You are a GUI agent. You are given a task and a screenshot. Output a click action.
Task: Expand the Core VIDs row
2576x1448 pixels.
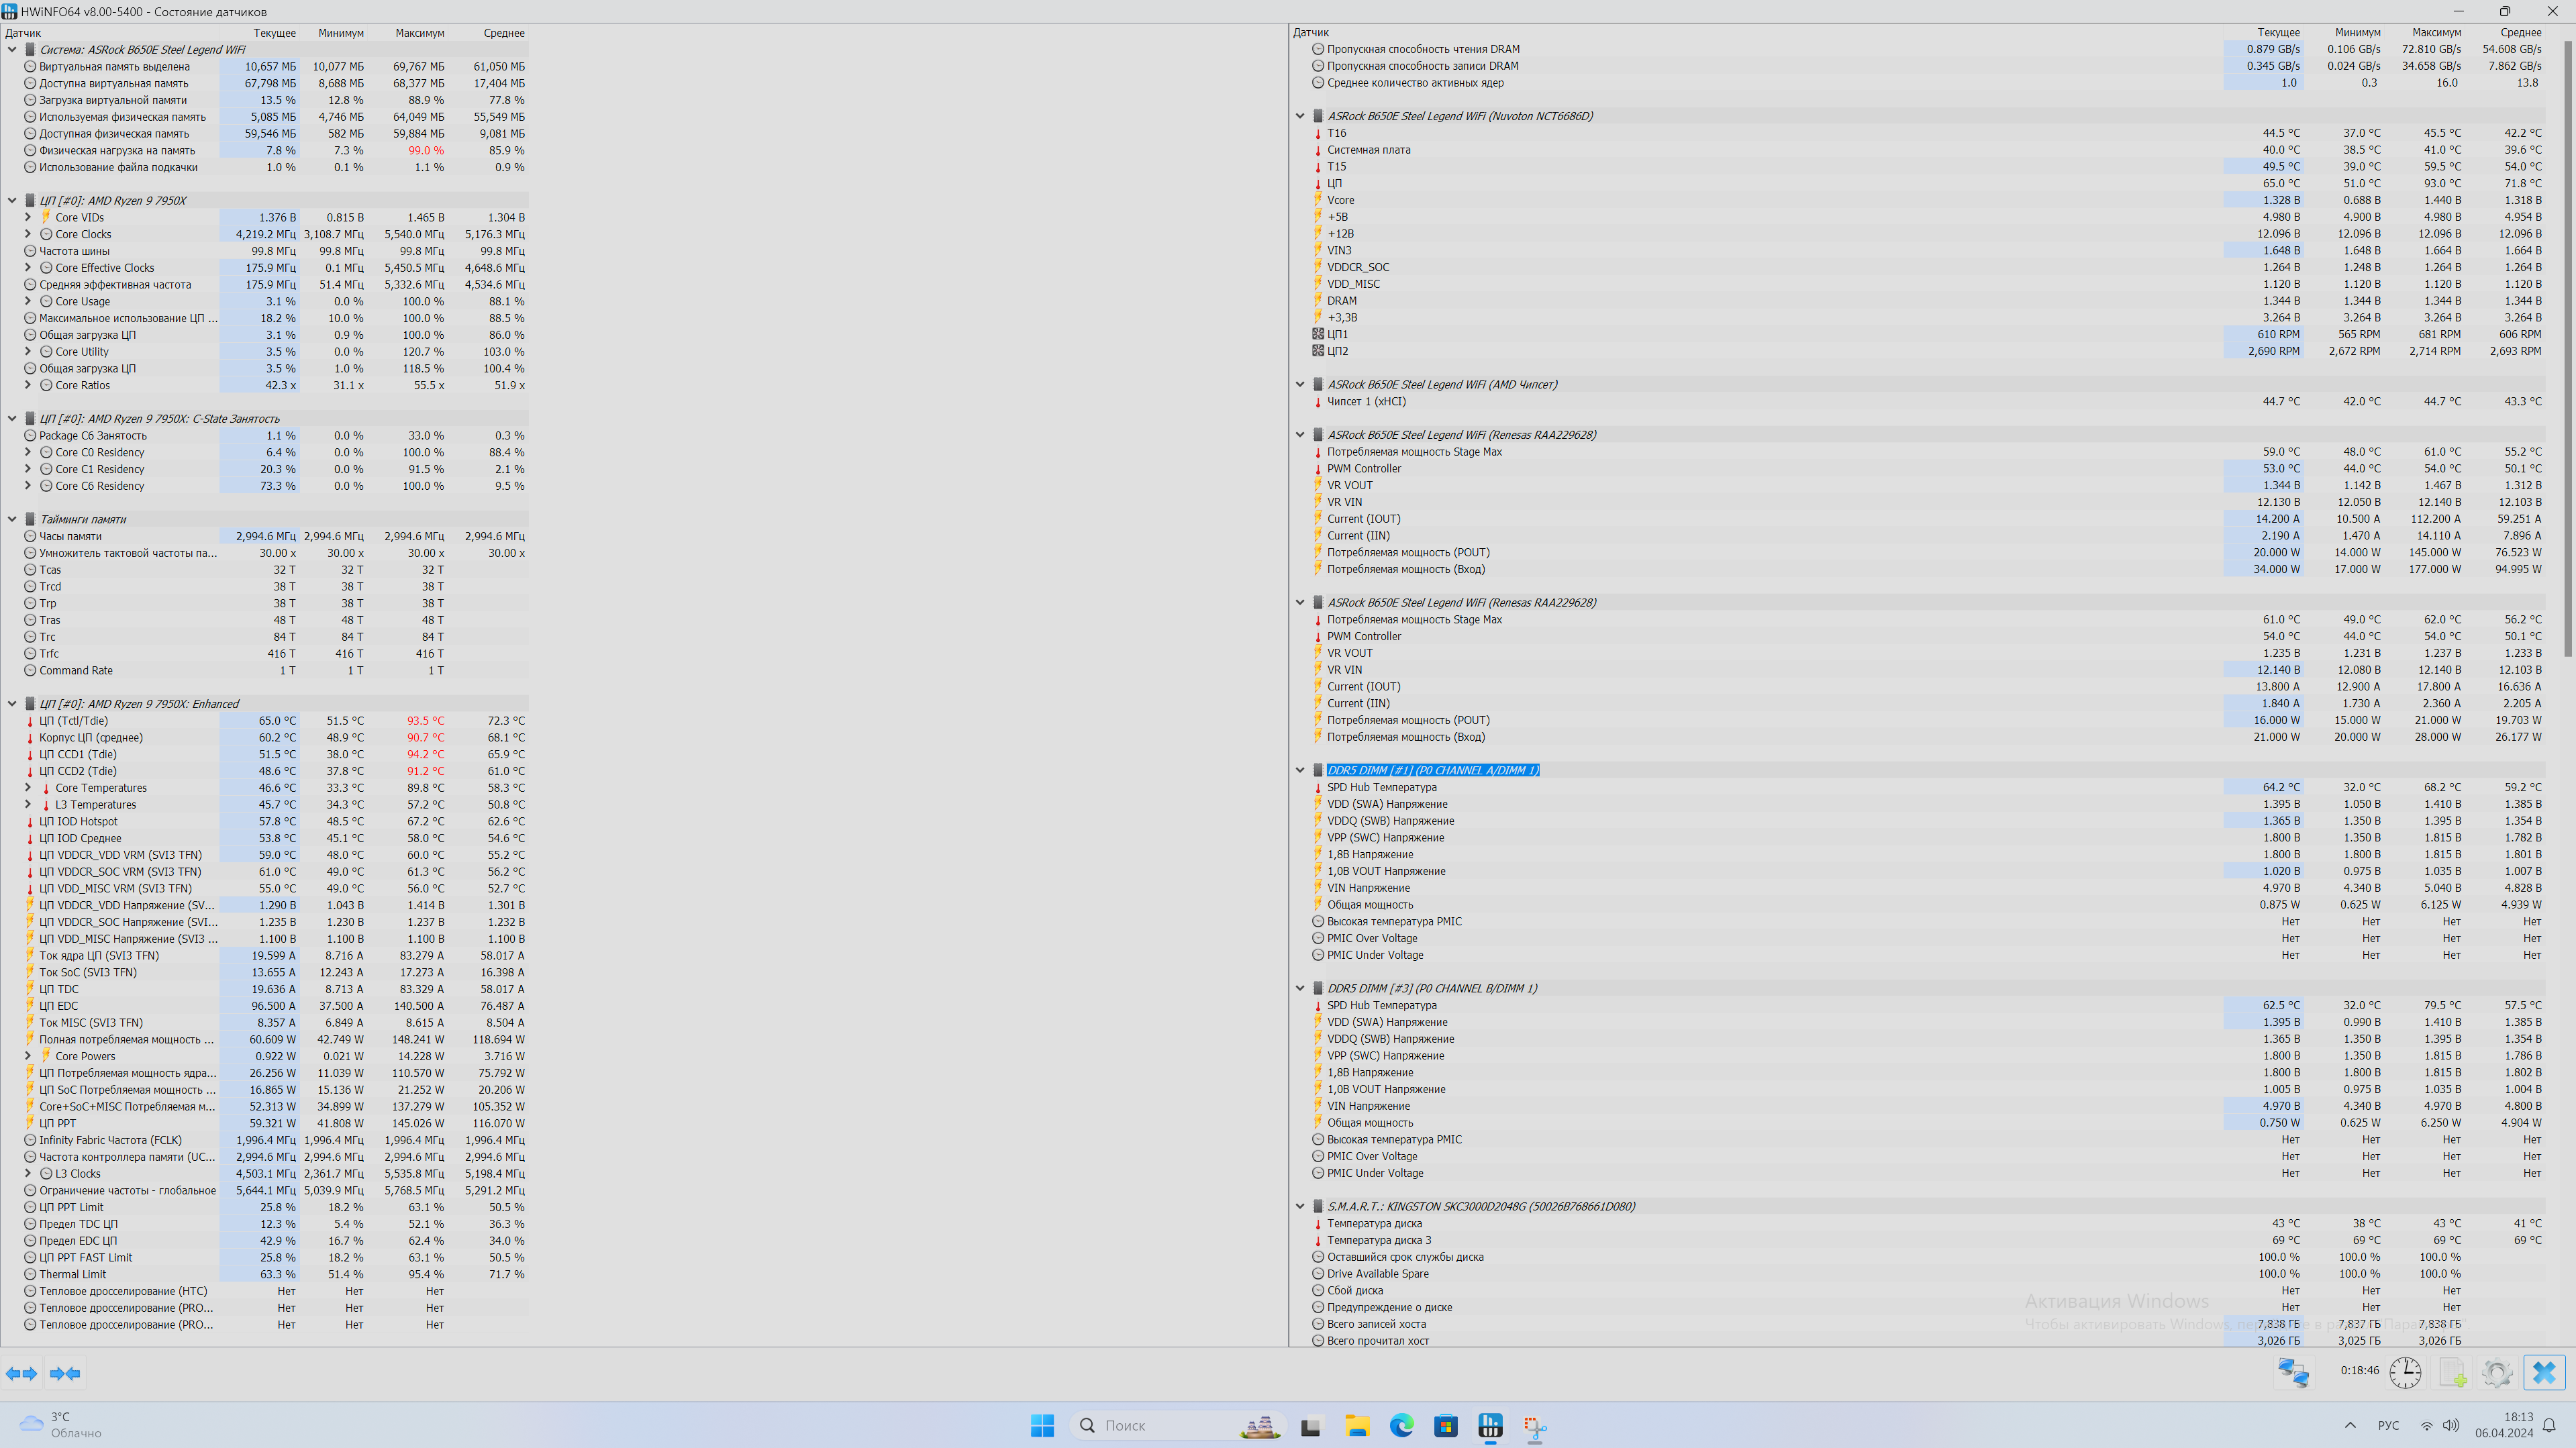point(28,217)
